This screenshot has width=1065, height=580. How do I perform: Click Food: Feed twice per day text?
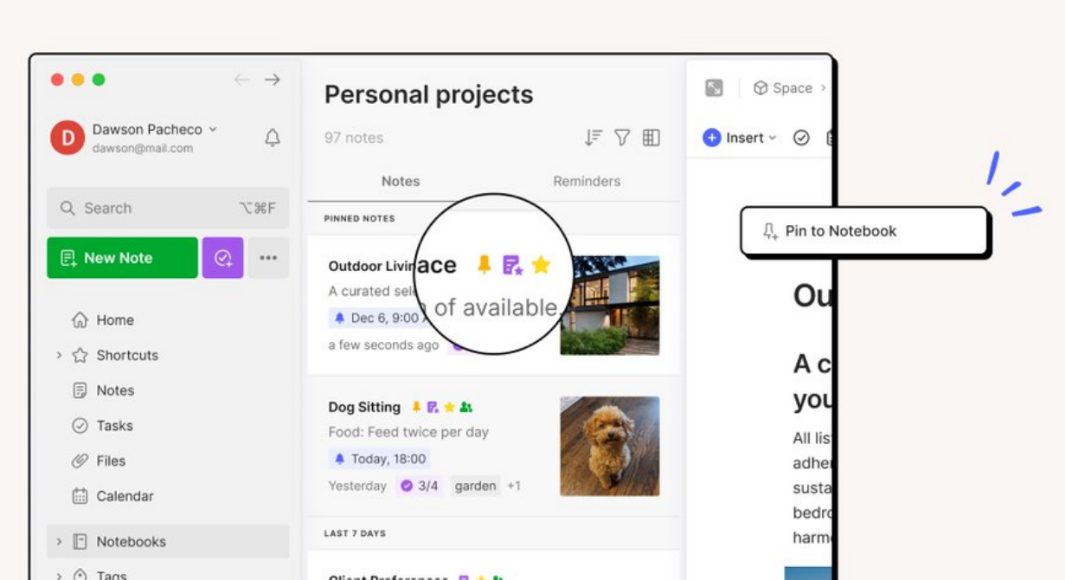click(x=408, y=432)
